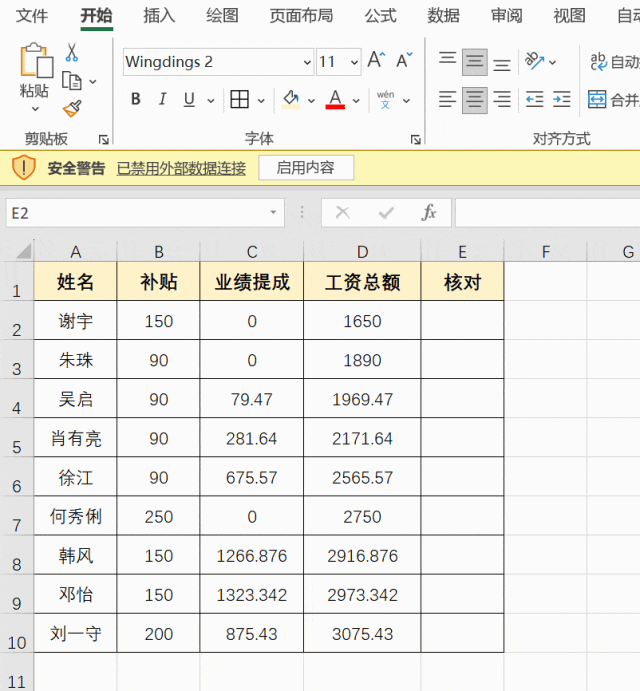This screenshot has width=640, height=691.
Task: Switch to the 插入 tab
Action: tap(159, 16)
